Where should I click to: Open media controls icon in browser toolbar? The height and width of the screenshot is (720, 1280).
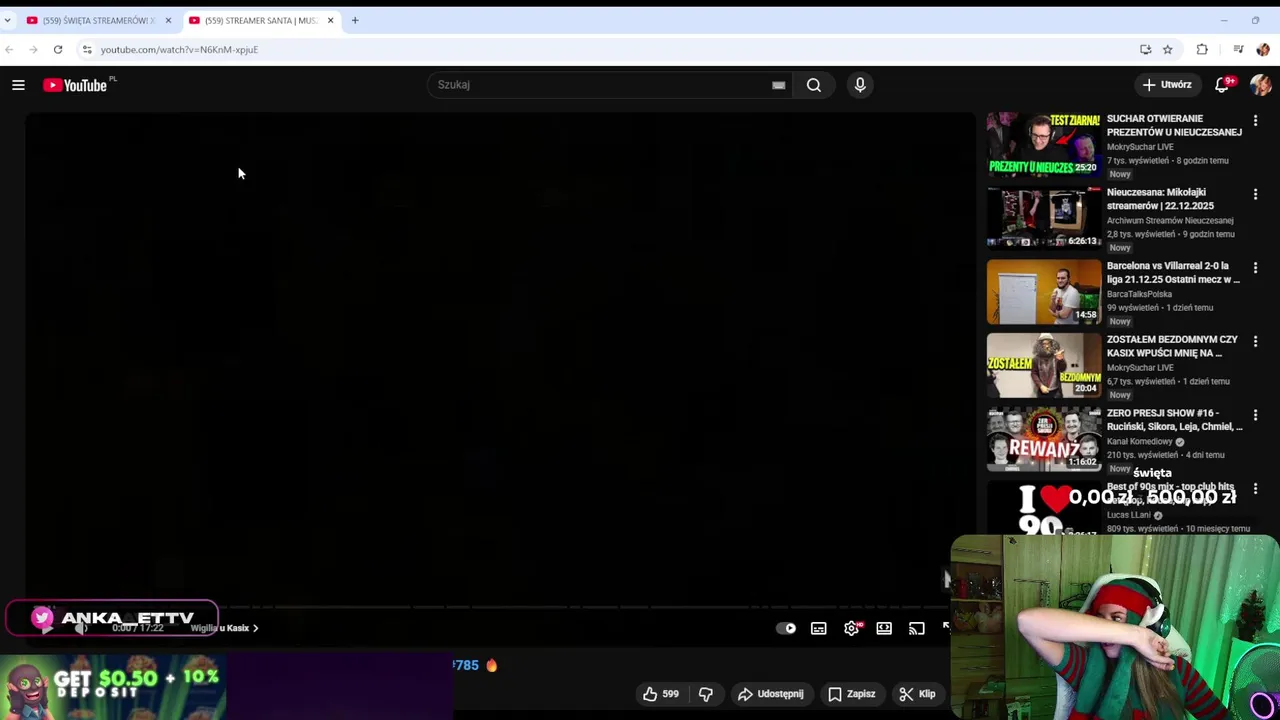(x=1238, y=49)
